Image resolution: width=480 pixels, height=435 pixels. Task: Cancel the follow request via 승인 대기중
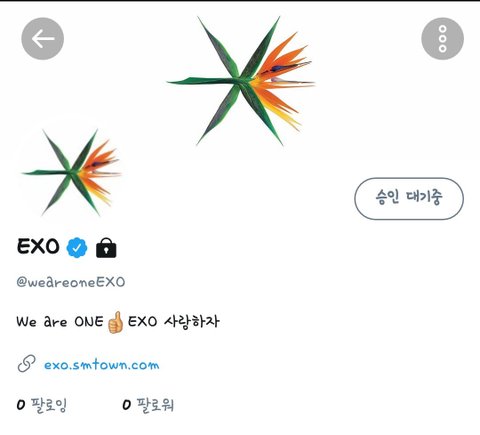[409, 198]
